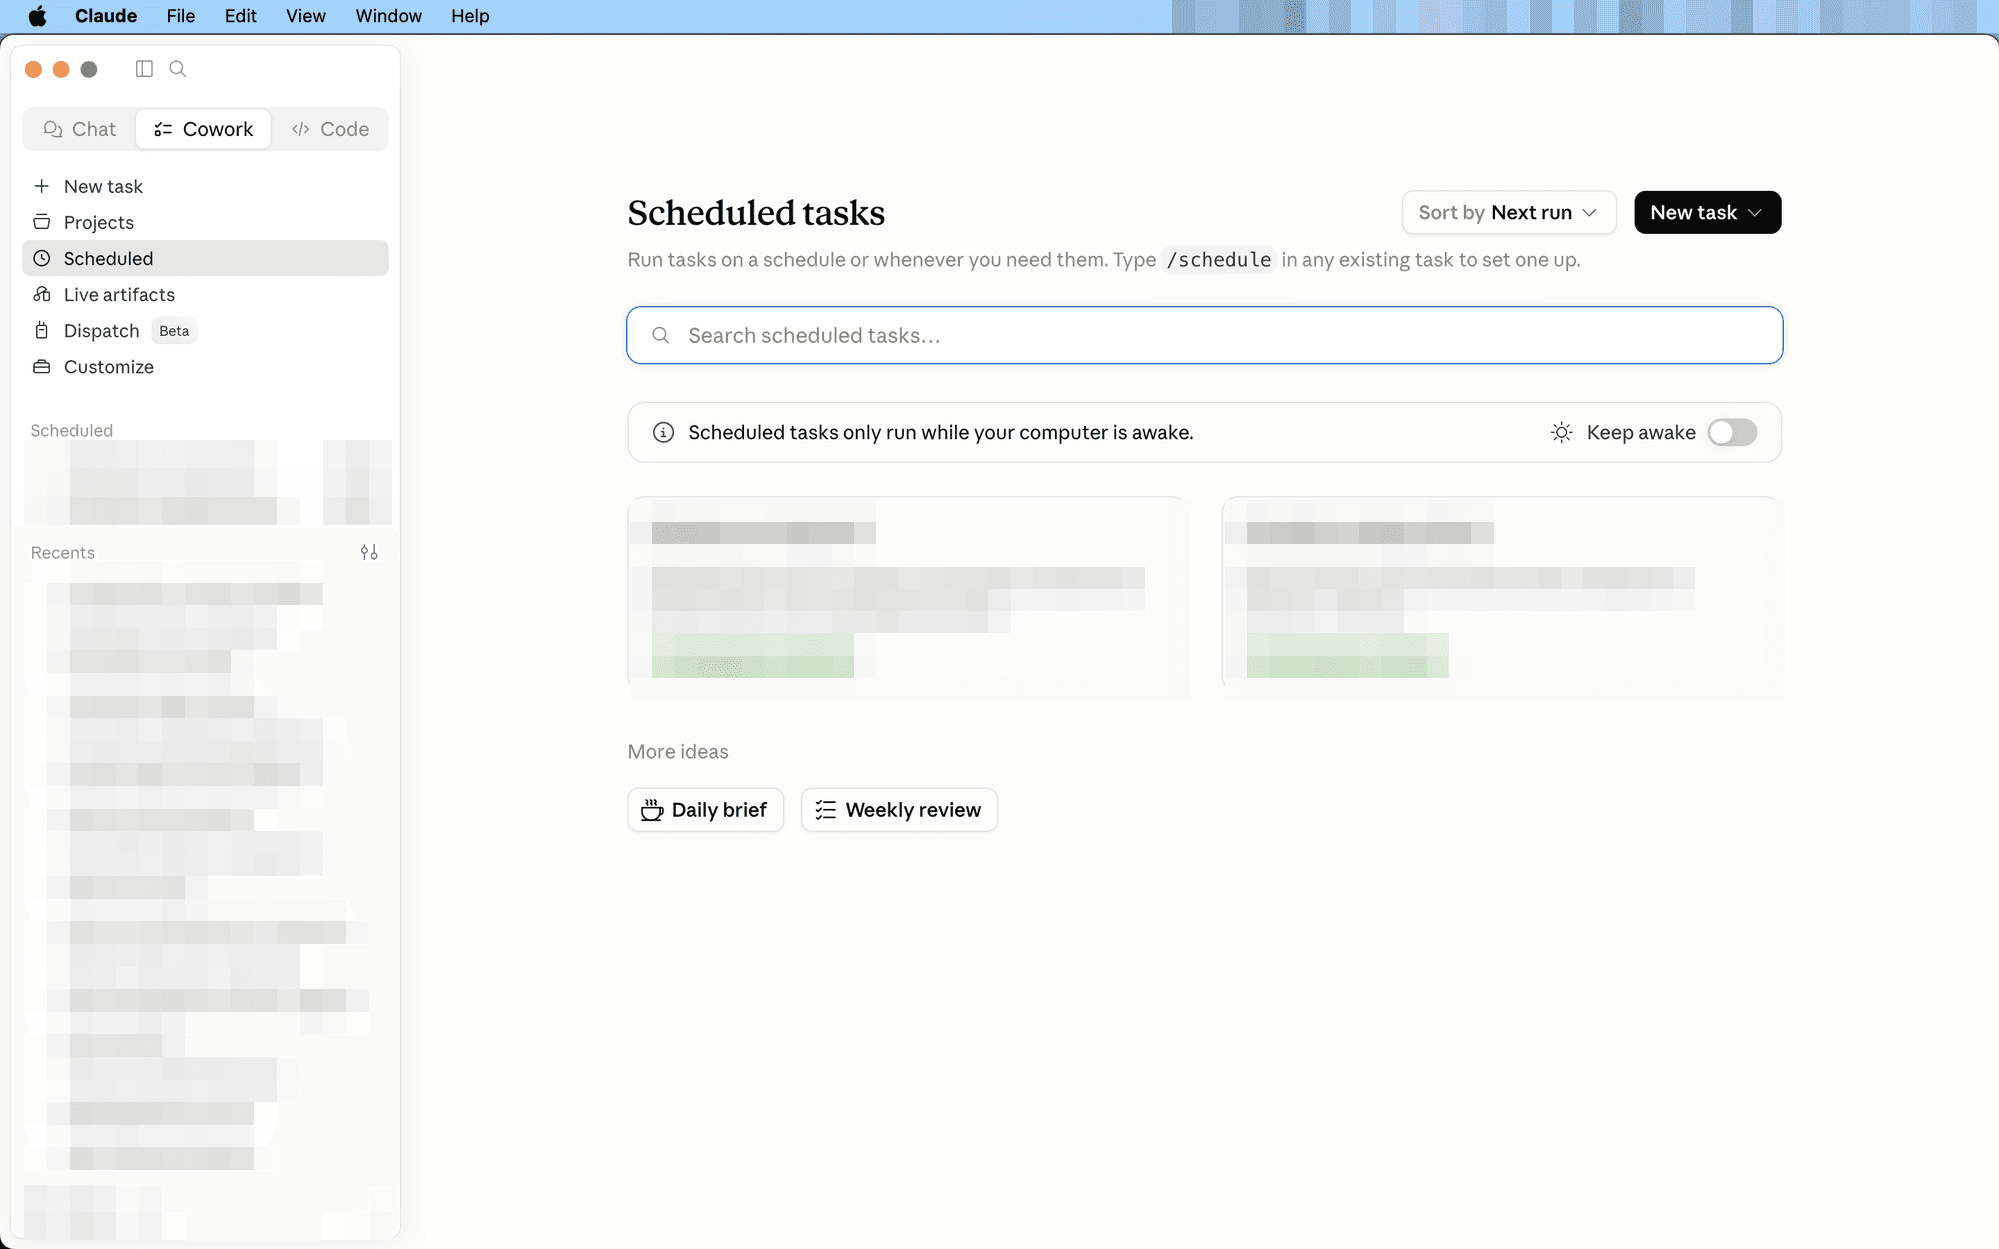Open the File menu

click(x=181, y=16)
